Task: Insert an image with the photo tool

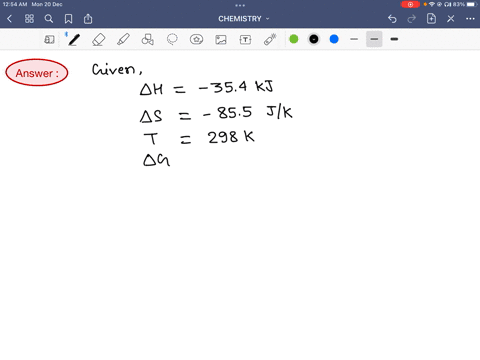Action: click(x=221, y=40)
